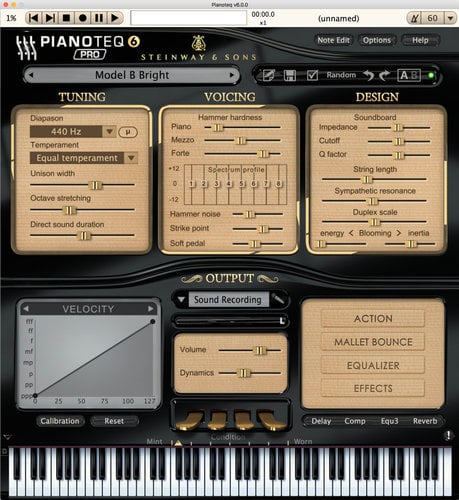Go to previous curve in Velocity panel
This screenshot has height=500, width=459.
click(26, 309)
